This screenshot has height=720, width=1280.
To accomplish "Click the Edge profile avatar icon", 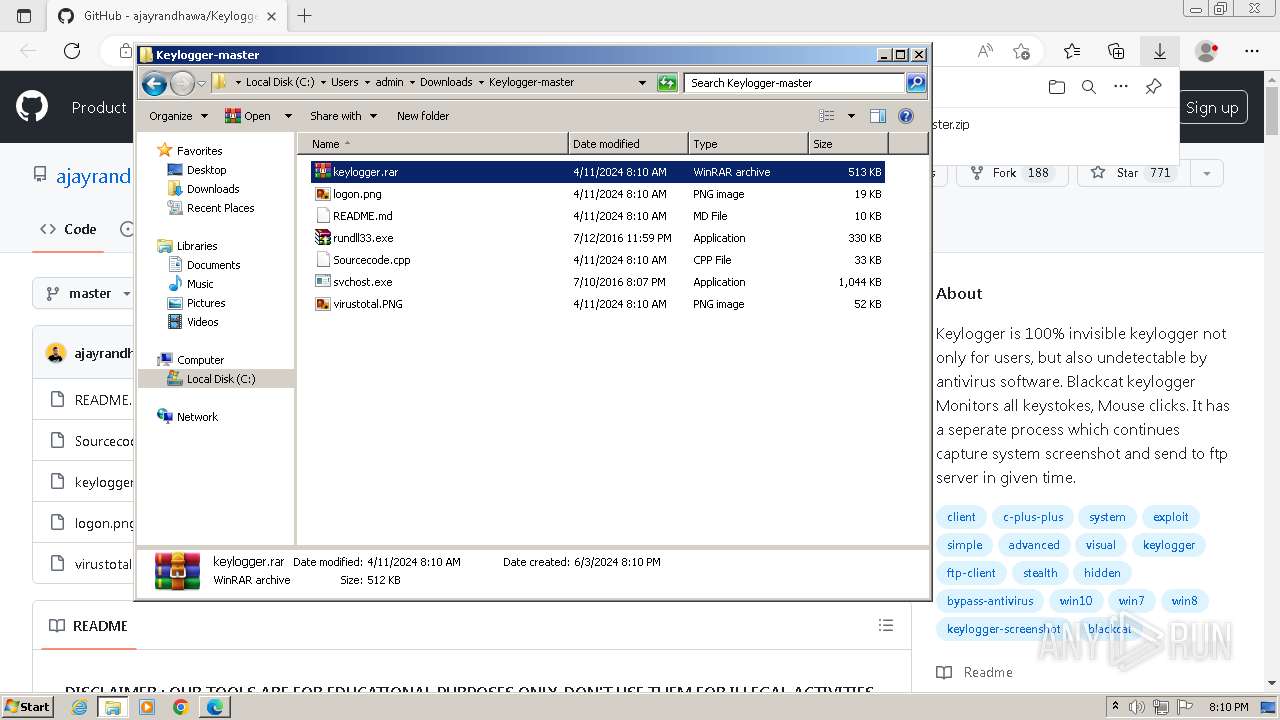I will pos(1207,51).
